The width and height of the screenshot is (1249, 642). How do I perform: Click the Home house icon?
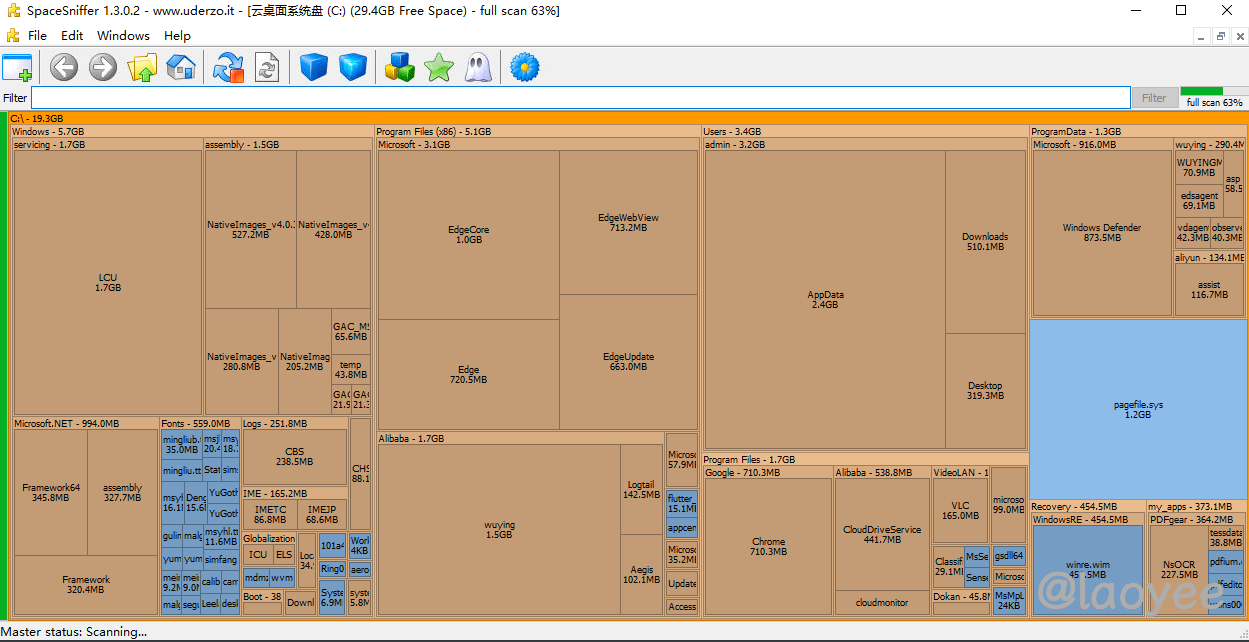181,68
